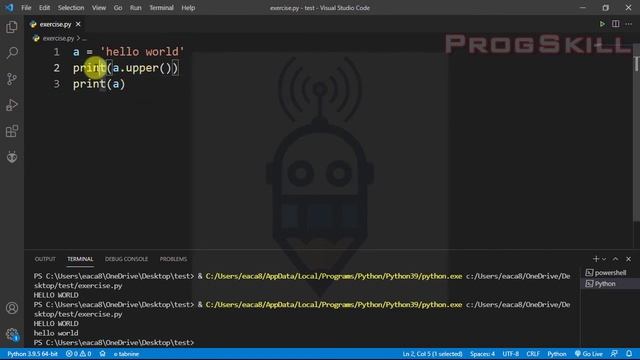Switch to the PROBLEMS panel tab
This screenshot has height=360, width=640.
(173, 259)
